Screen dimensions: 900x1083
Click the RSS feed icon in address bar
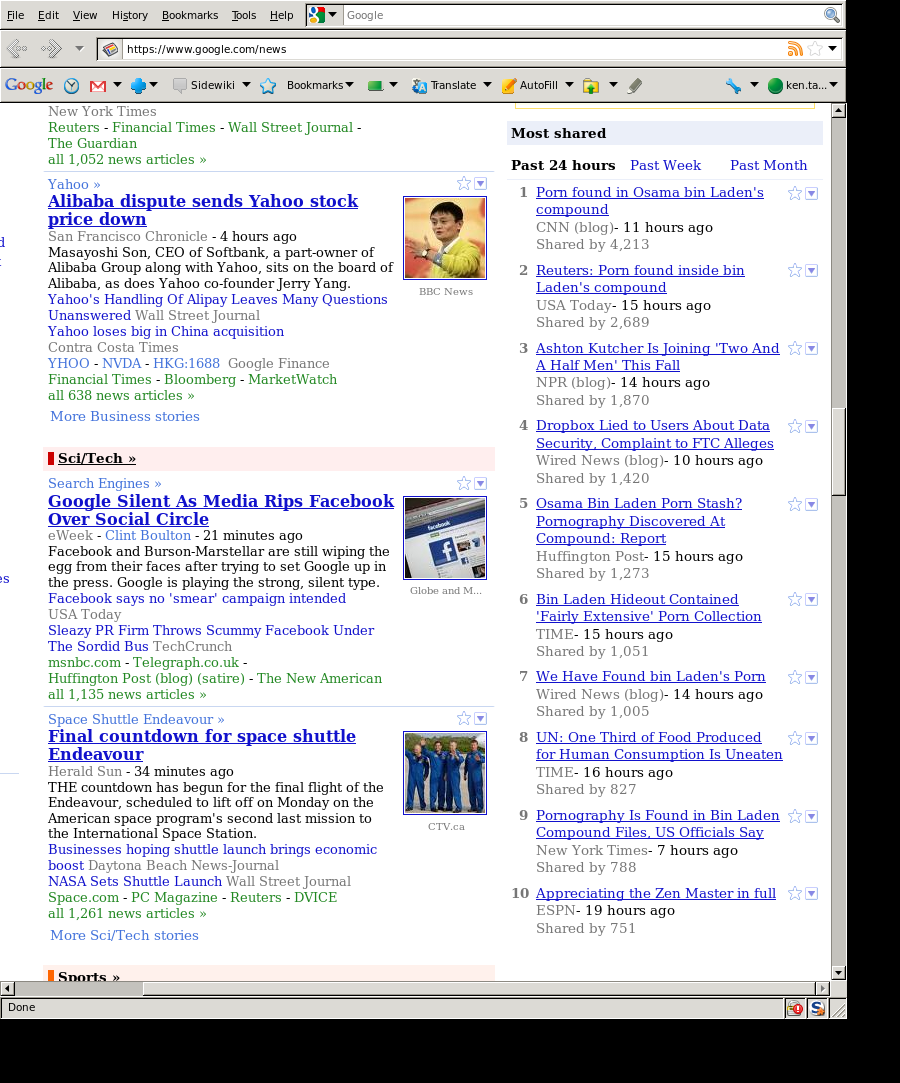point(795,49)
